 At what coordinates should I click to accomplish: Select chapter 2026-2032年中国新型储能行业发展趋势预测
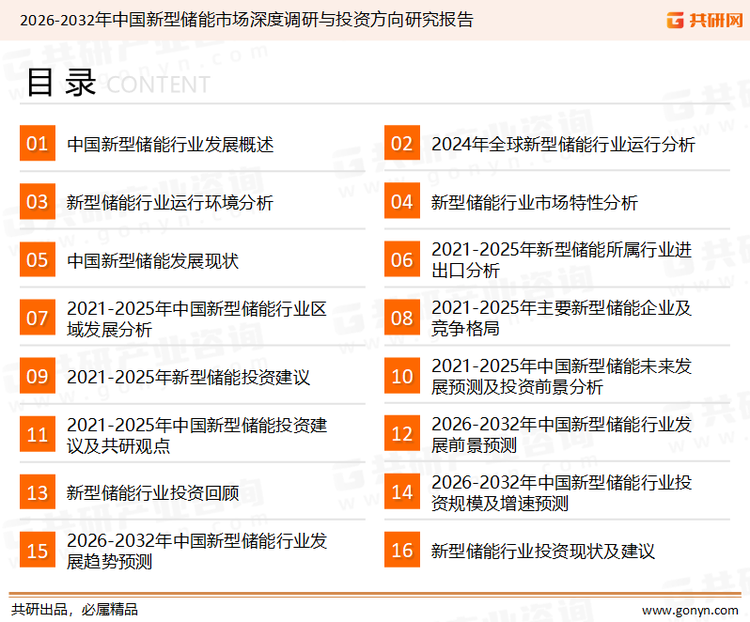[197, 551]
